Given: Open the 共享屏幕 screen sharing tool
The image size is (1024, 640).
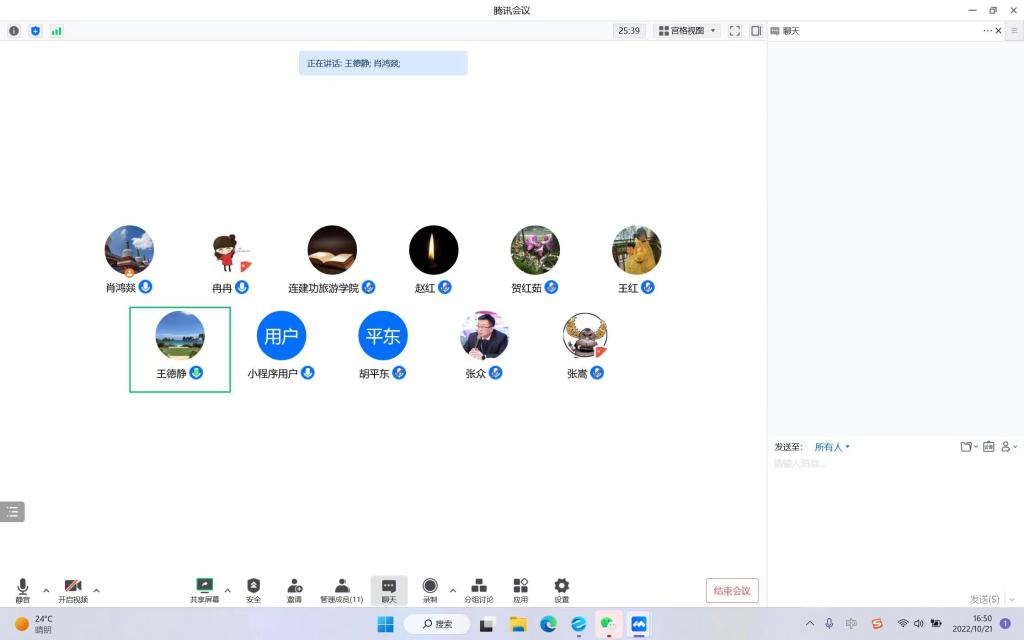Looking at the screenshot, I should click(x=205, y=589).
